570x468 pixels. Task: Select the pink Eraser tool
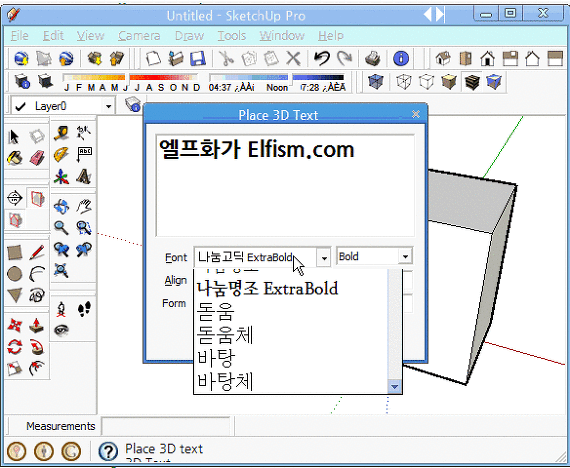37,158
